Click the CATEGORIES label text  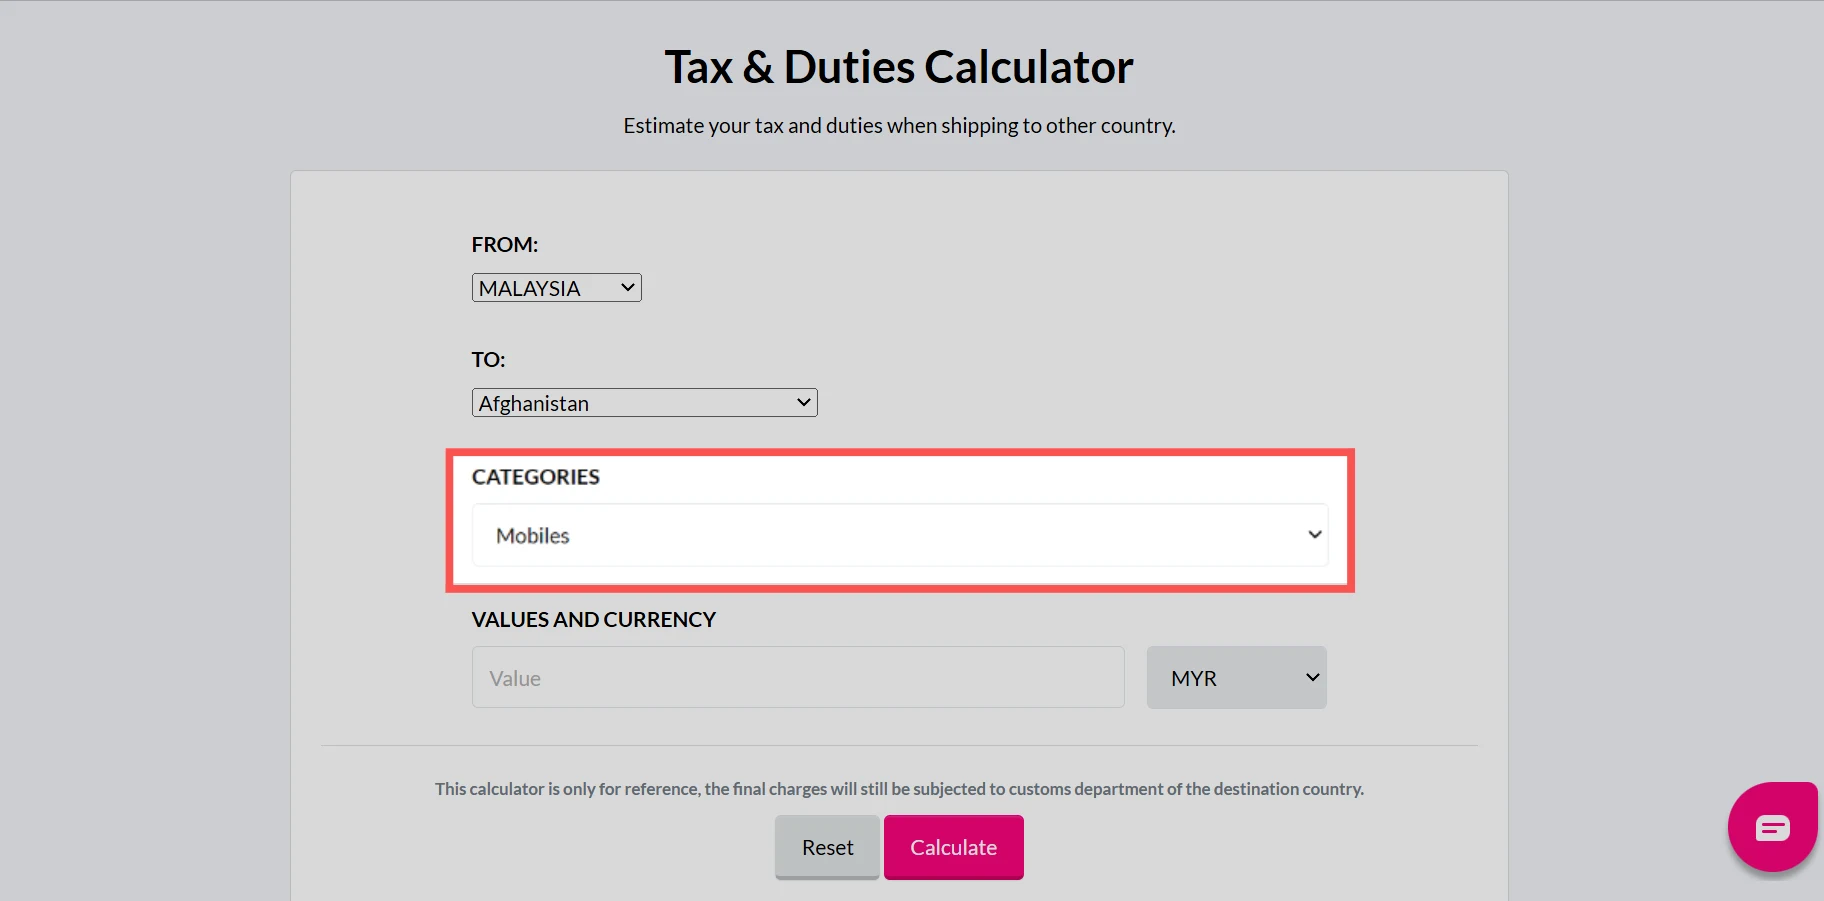coord(535,477)
